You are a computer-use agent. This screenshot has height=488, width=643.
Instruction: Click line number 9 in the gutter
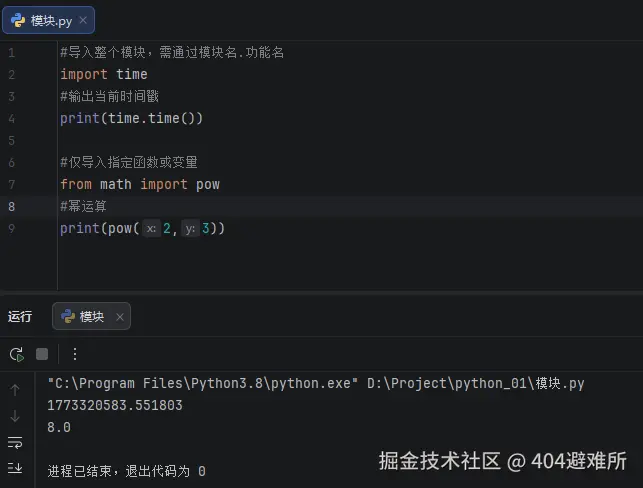(11, 228)
